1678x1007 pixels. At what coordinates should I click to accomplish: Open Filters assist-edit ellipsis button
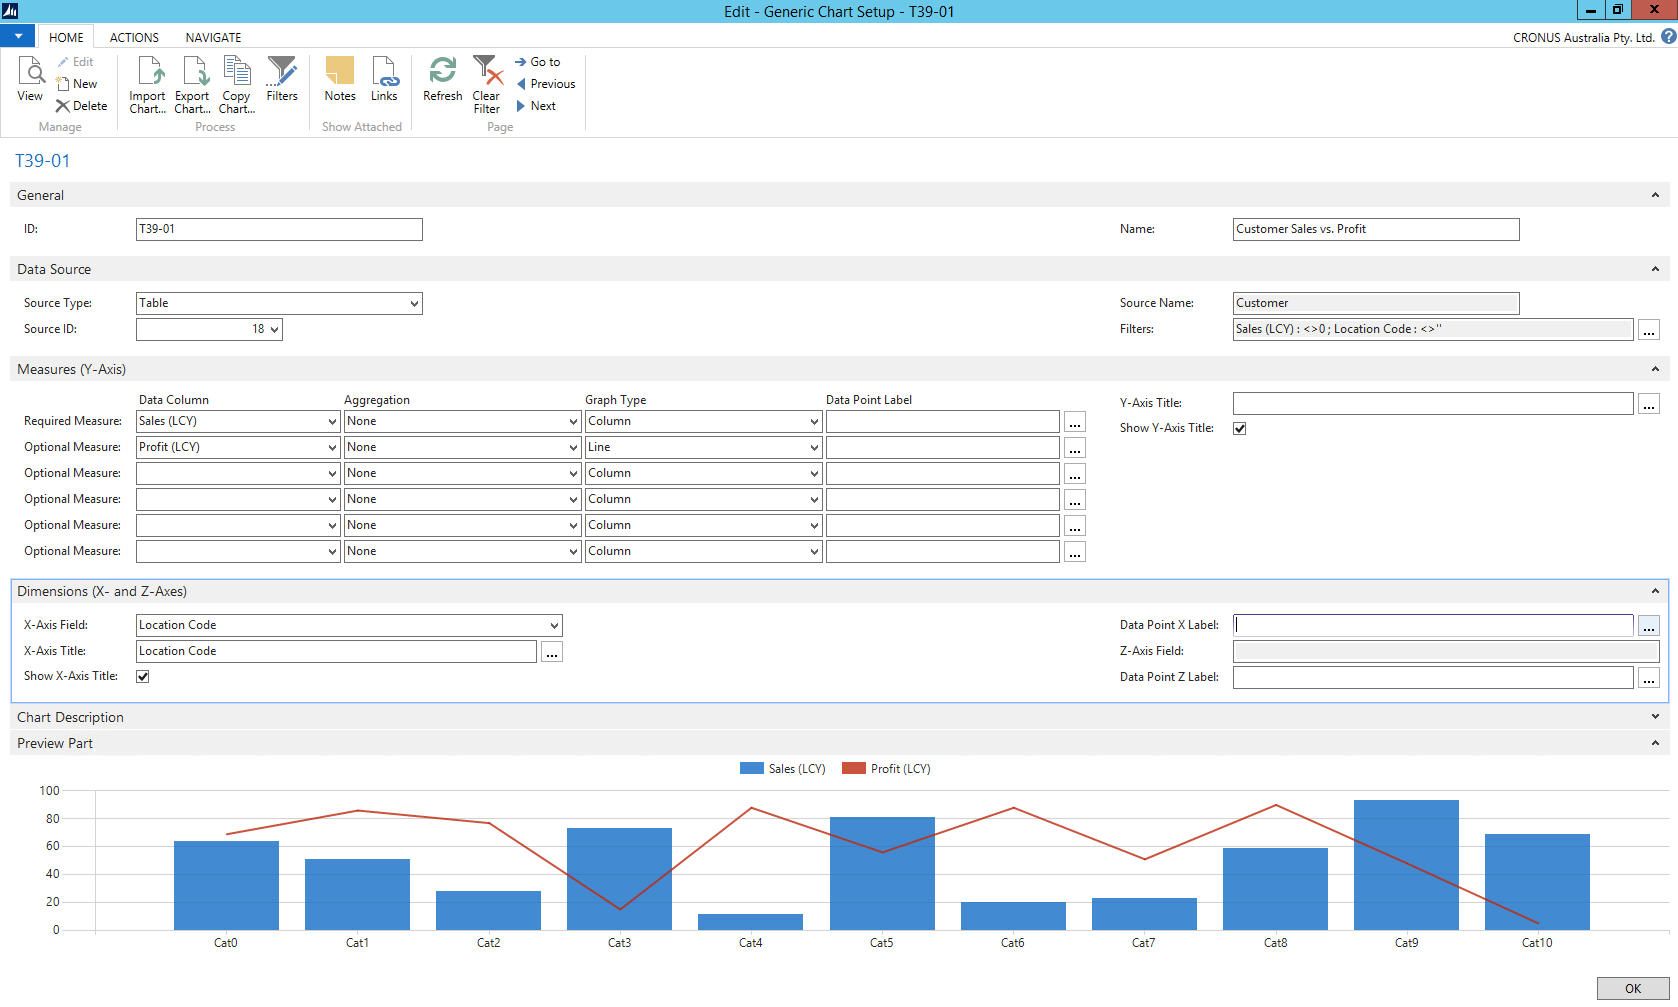point(1649,330)
